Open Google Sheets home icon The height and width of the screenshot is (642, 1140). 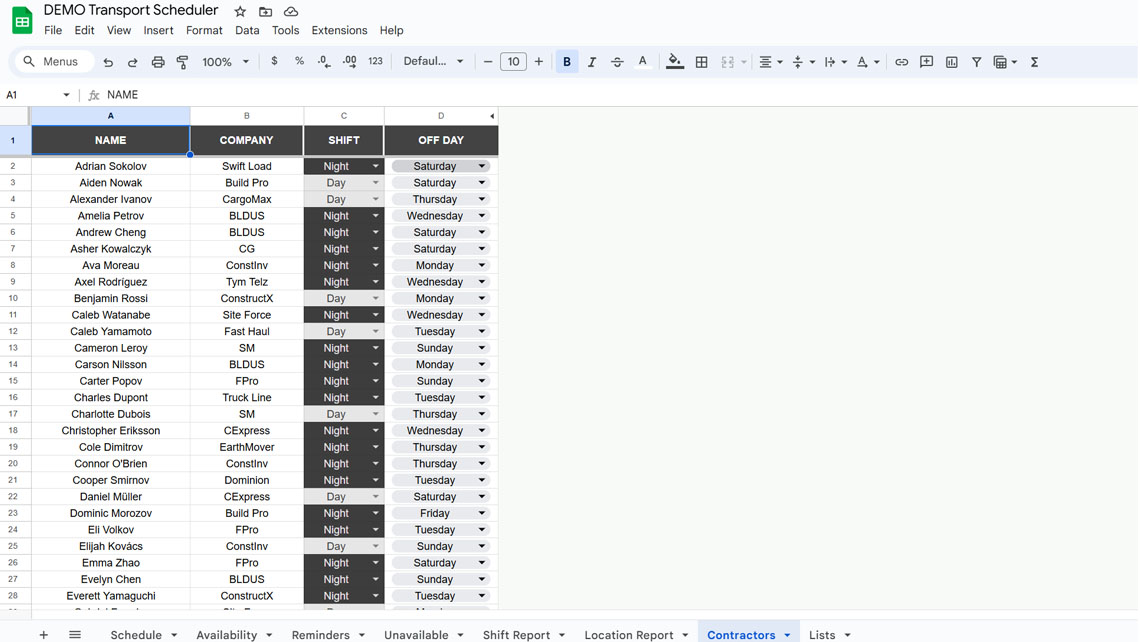[x=23, y=20]
